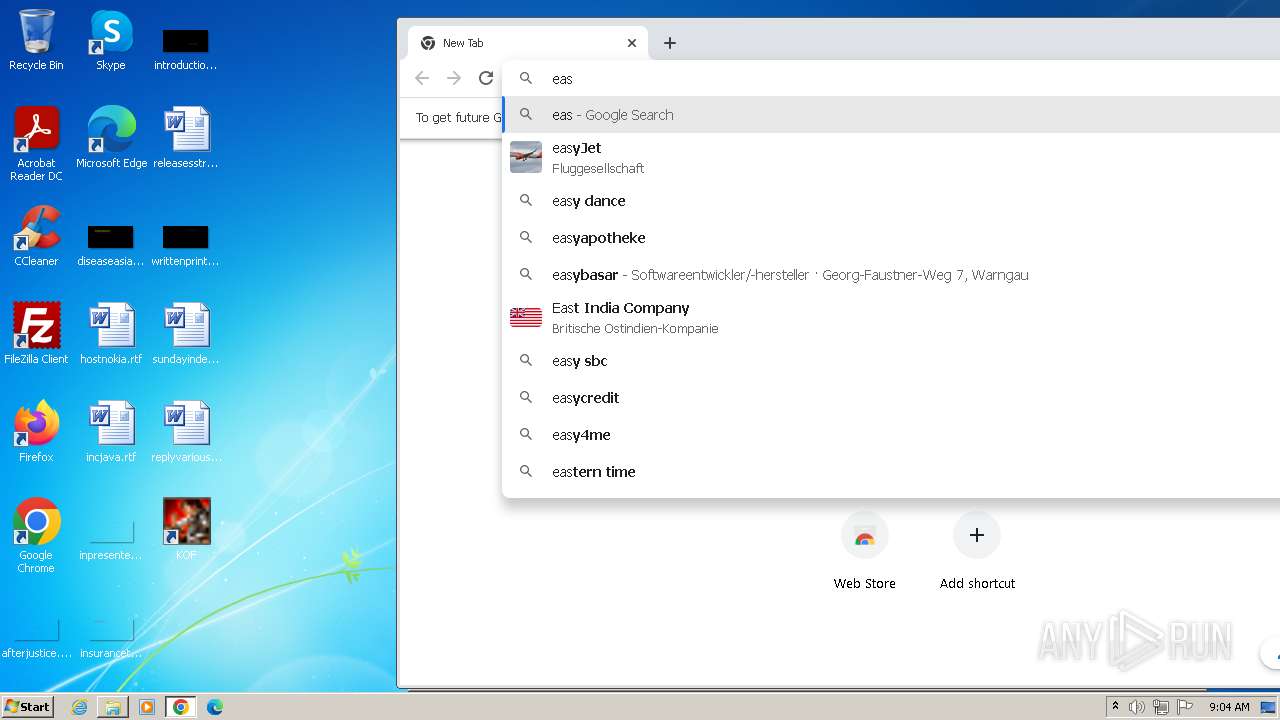The width and height of the screenshot is (1280, 720).
Task: Select the East India Company suggestion
Action: pos(891,318)
